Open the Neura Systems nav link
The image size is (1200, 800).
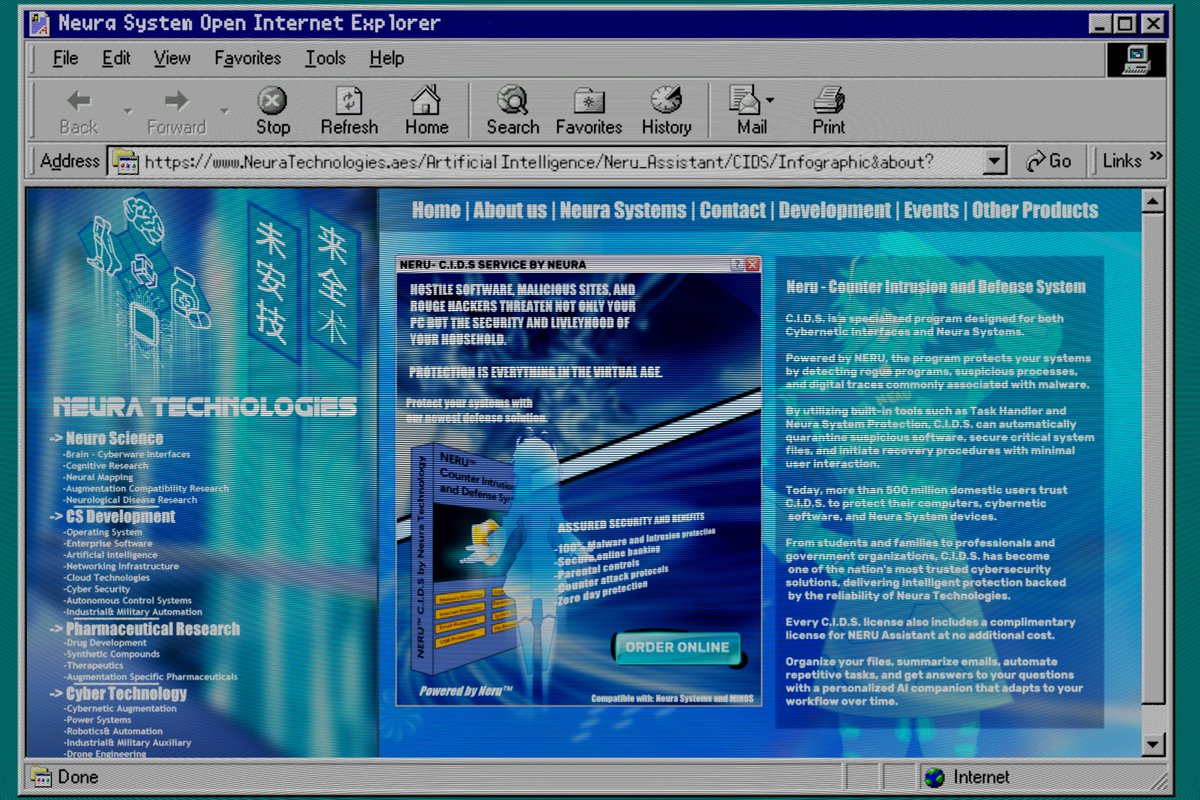pyautogui.click(x=623, y=210)
